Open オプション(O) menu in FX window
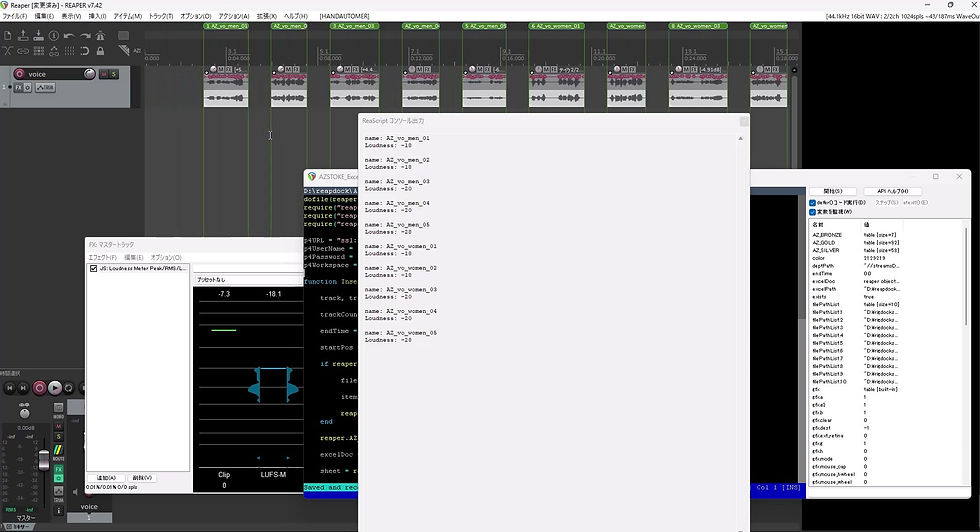Viewport: 980px width, 532px height. (166, 257)
